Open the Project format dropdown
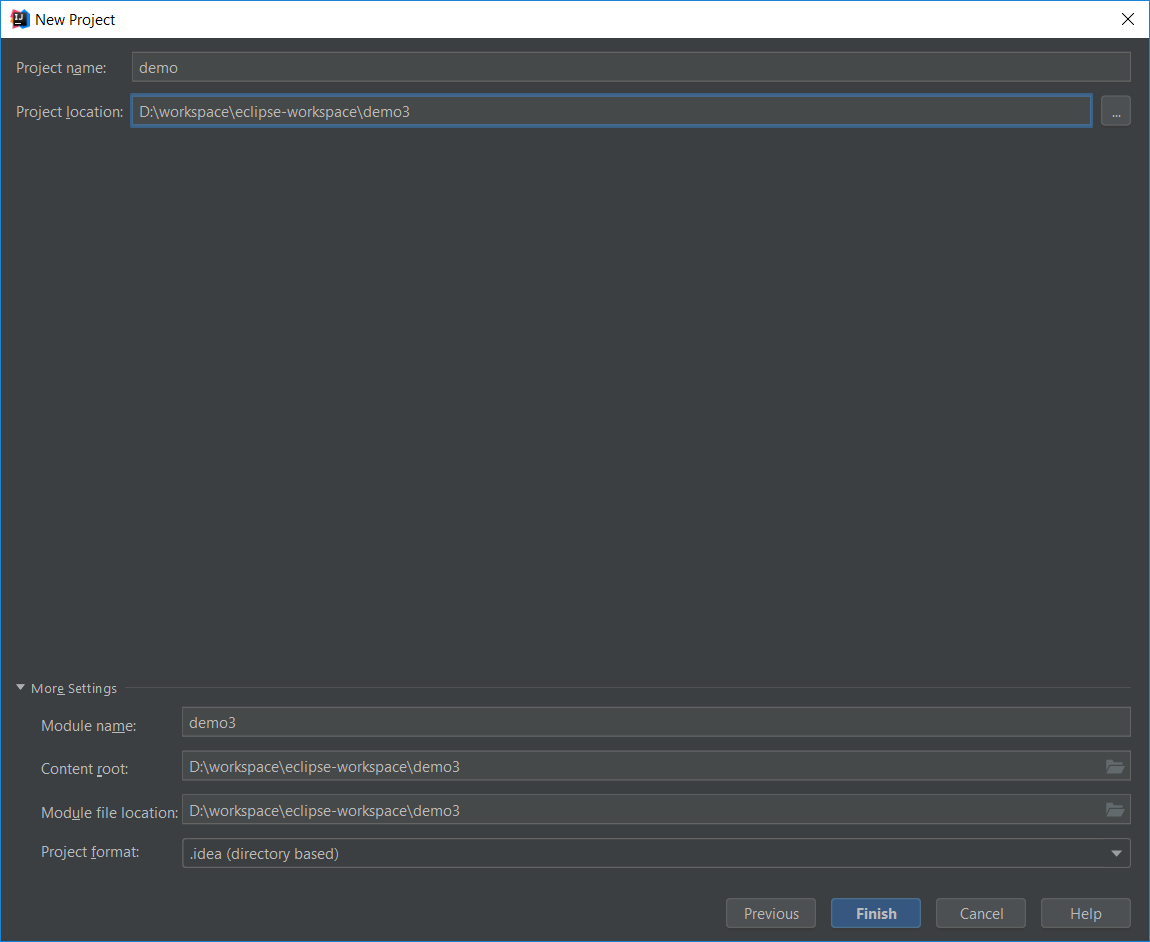The height and width of the screenshot is (942, 1150). [x=656, y=853]
